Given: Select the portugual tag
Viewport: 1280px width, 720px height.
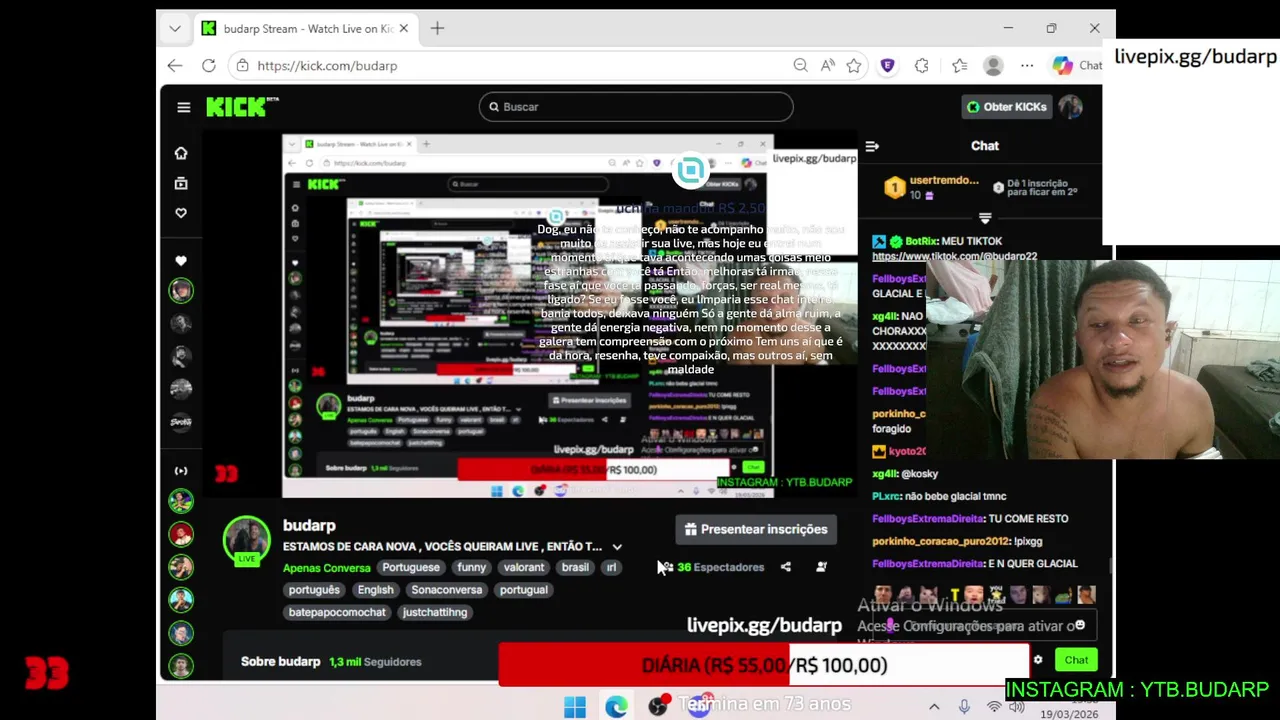Looking at the screenshot, I should pyautogui.click(x=524, y=590).
